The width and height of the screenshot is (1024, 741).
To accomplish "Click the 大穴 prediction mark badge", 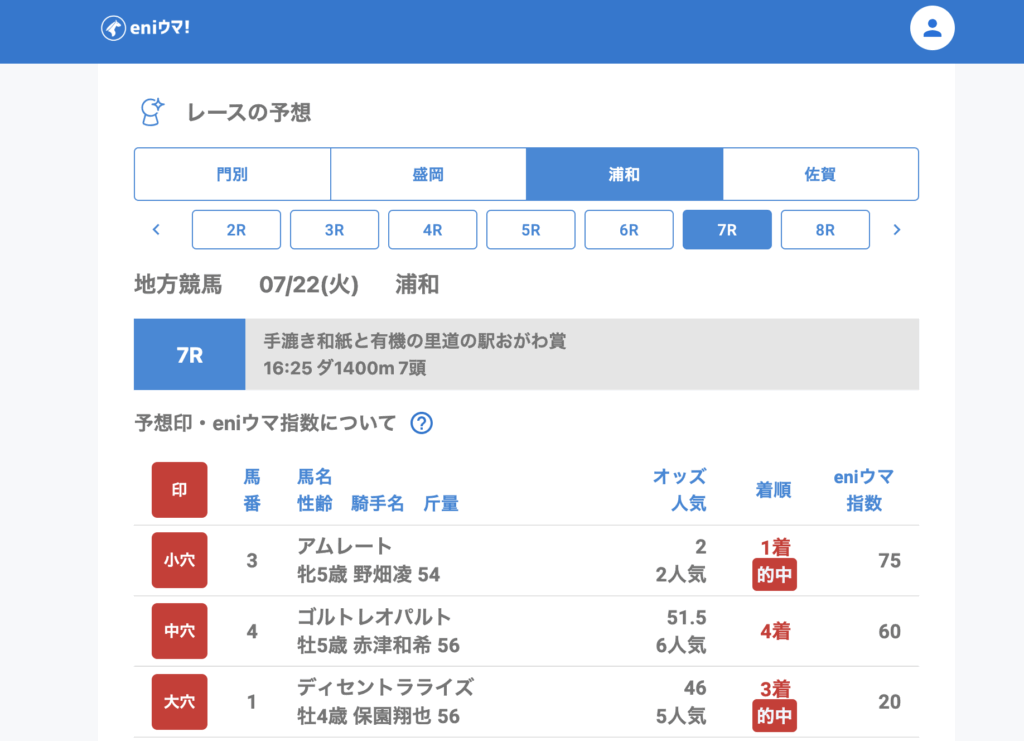I will (x=180, y=702).
